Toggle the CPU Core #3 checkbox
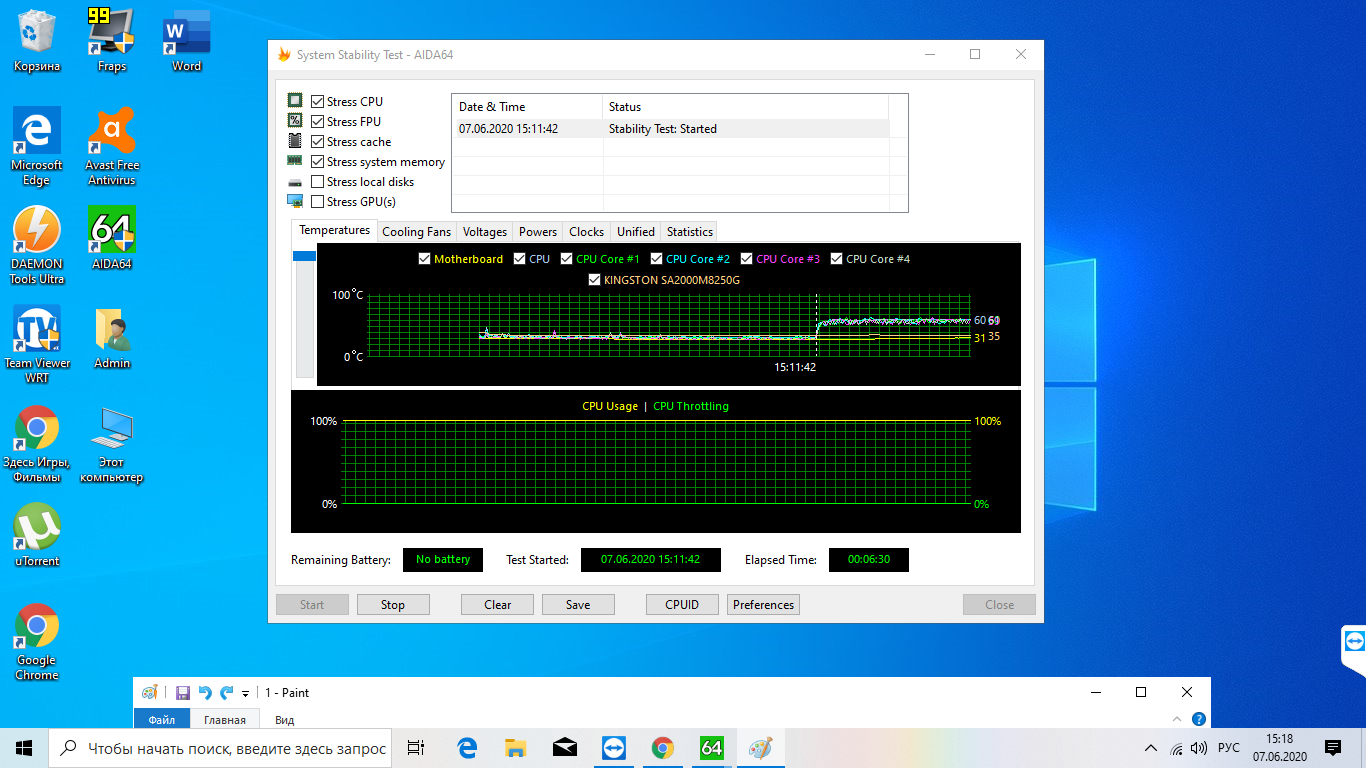 pyautogui.click(x=746, y=259)
